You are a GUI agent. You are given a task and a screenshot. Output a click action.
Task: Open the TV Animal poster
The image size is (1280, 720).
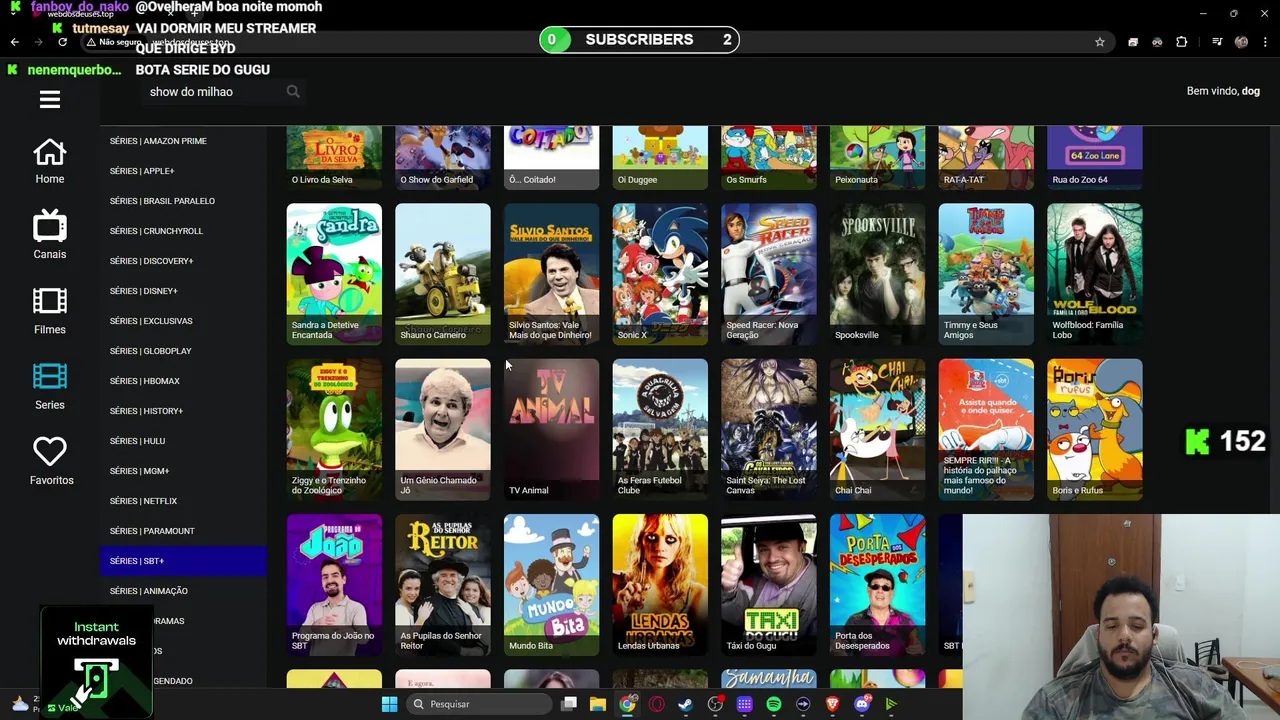pyautogui.click(x=551, y=429)
